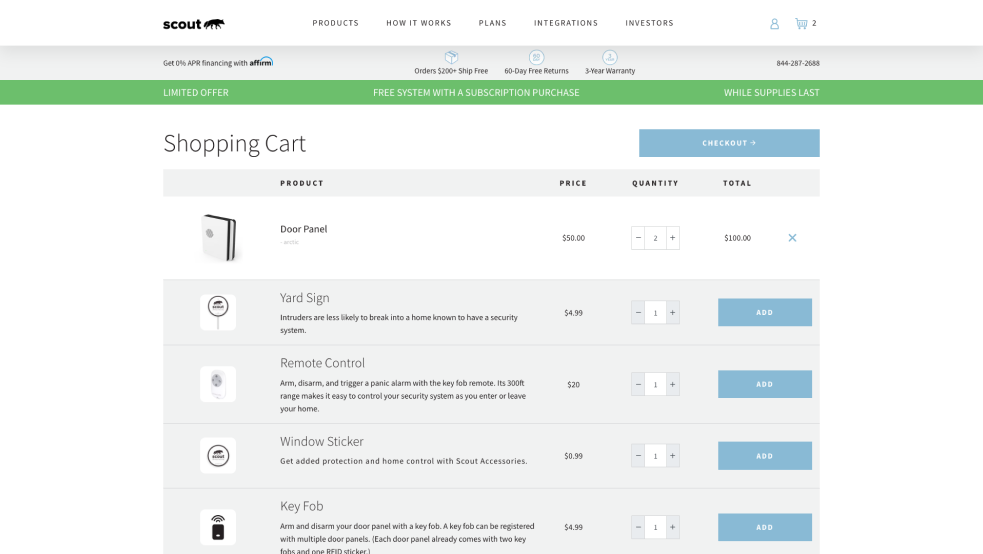Remove Door Panel from cart

coord(792,238)
